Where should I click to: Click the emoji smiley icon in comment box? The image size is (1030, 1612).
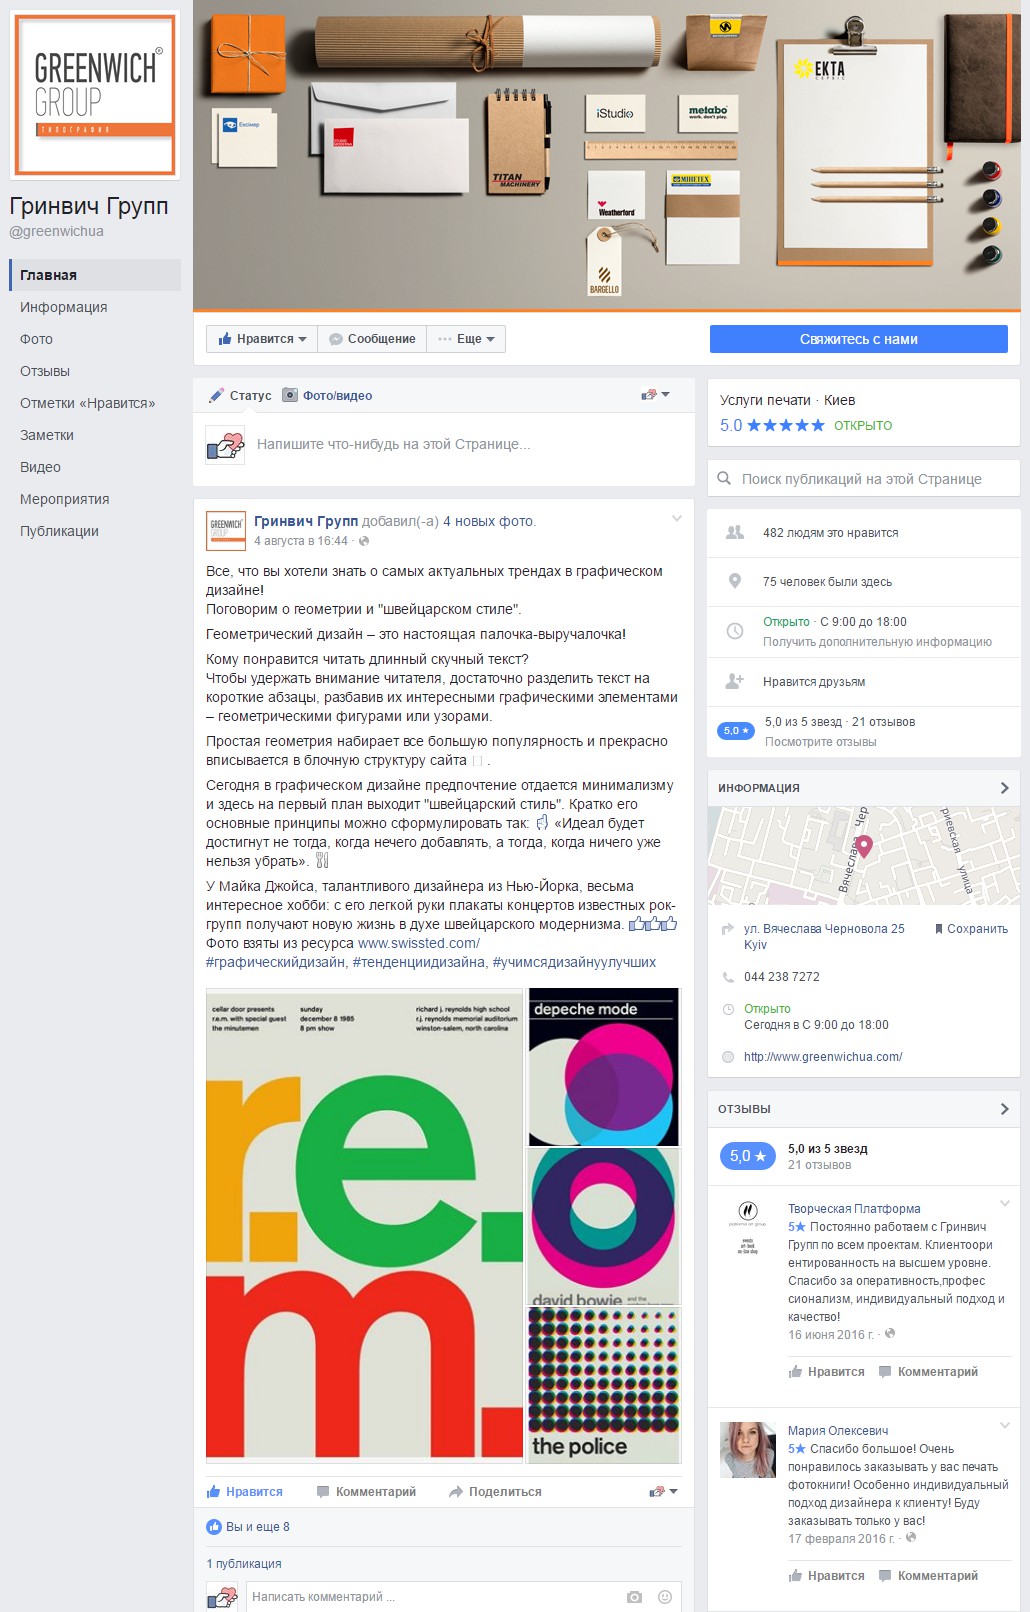pos(665,1597)
